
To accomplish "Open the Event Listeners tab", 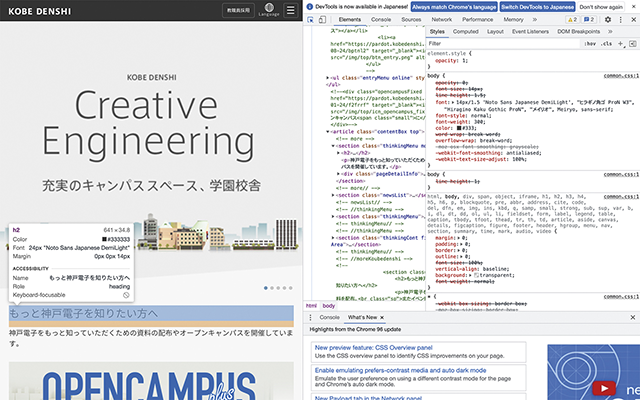I will click(x=530, y=31).
